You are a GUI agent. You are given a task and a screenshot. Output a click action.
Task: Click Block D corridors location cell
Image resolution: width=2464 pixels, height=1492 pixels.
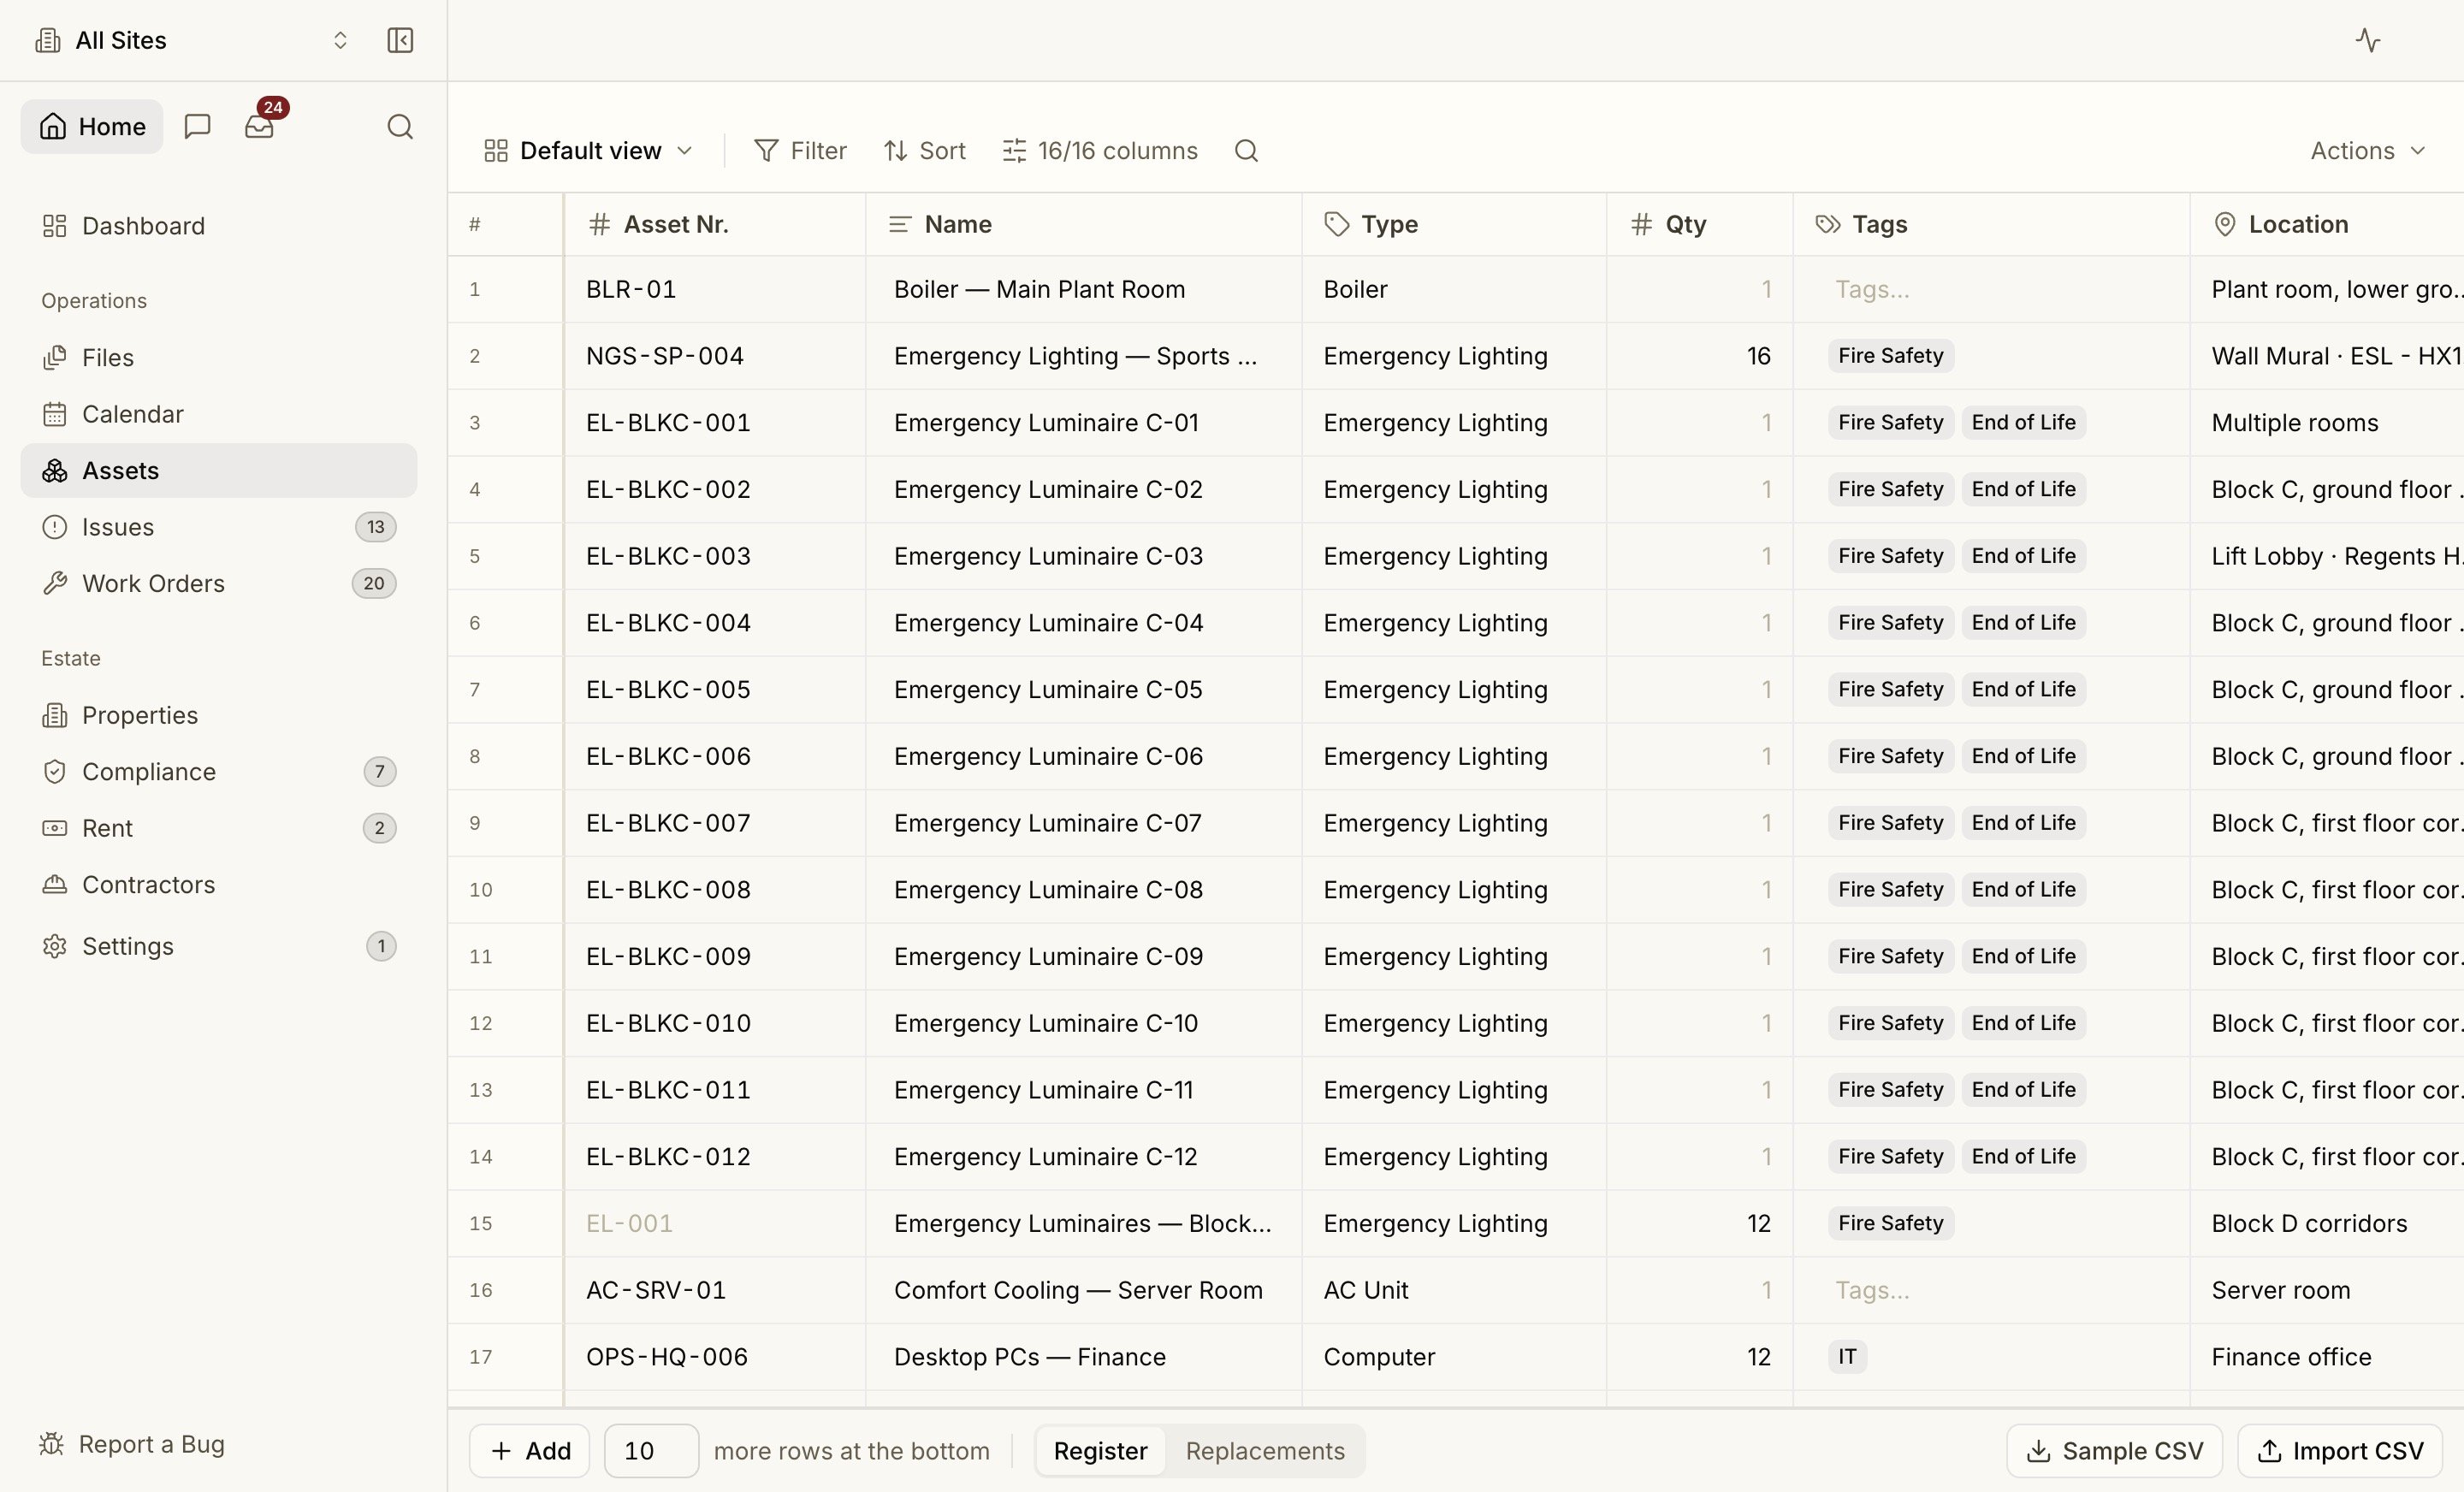(x=2327, y=1223)
